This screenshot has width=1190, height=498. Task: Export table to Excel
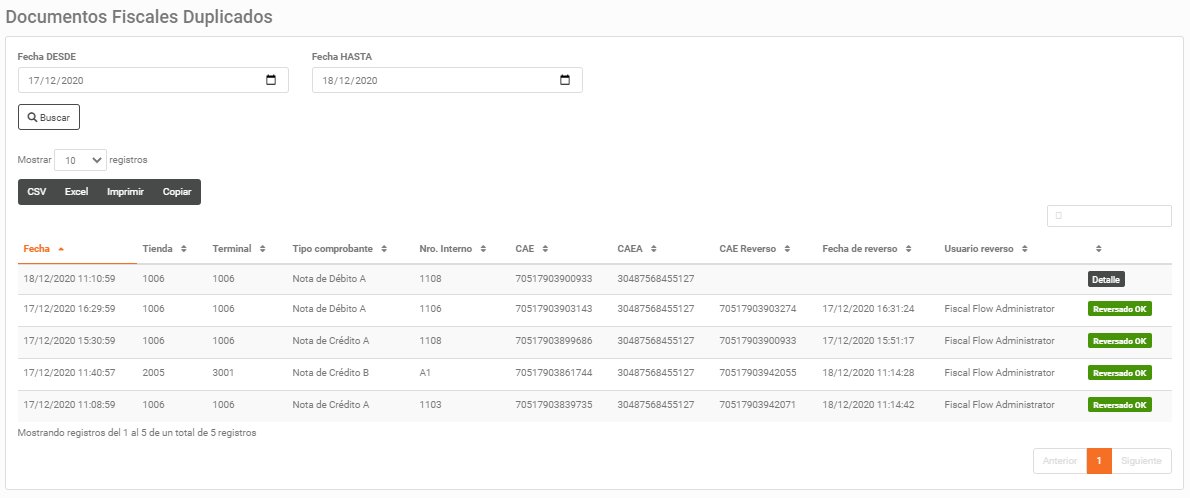click(77, 192)
